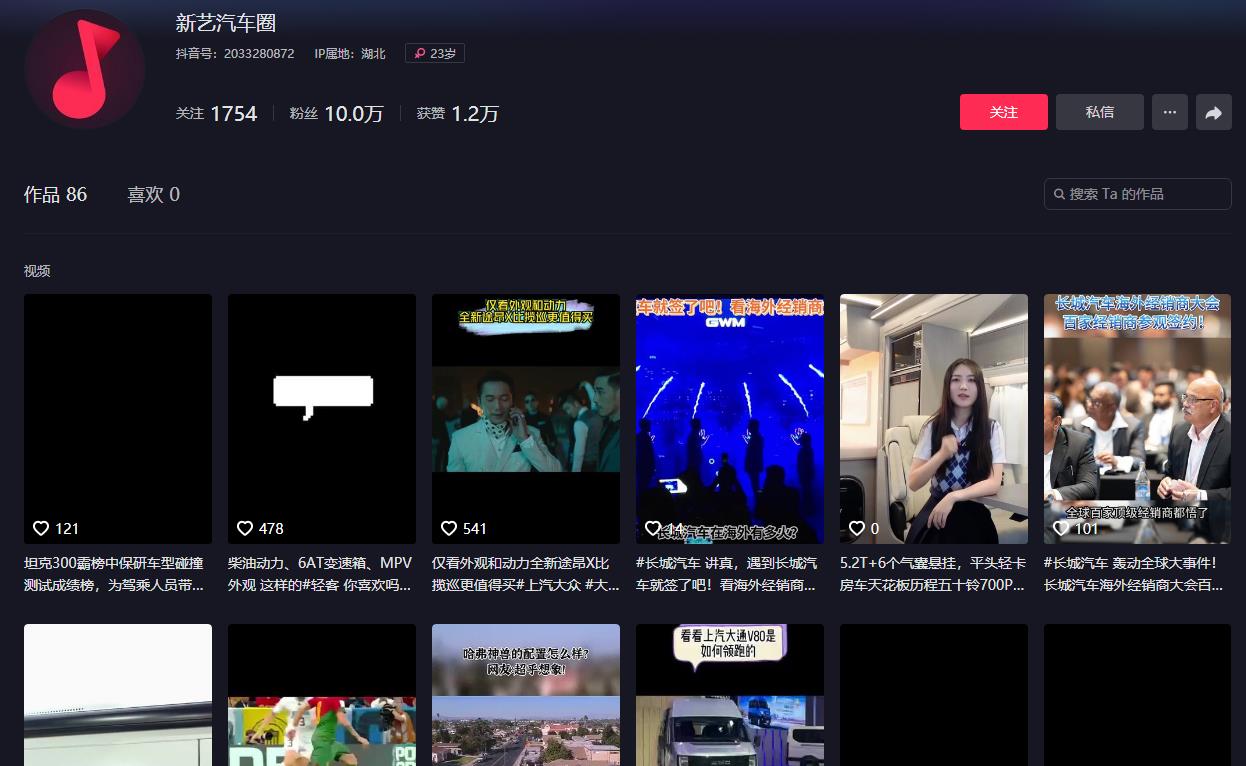Screen dimensions: 1246x766
Task: Select the 作品 86 tab
Action: 56,194
